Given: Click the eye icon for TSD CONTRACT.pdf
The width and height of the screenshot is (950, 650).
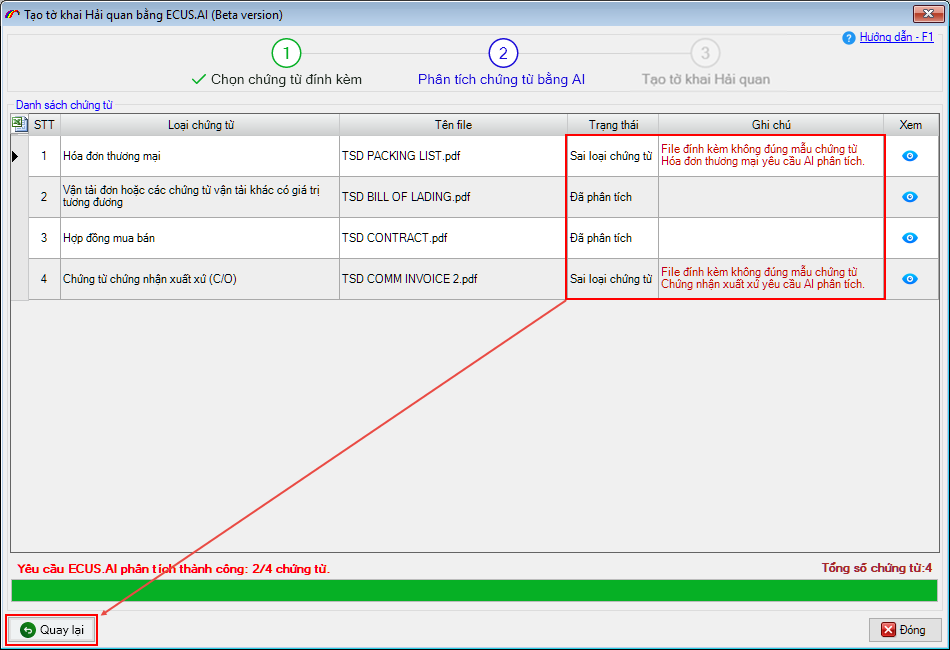Looking at the screenshot, I should [x=910, y=238].
